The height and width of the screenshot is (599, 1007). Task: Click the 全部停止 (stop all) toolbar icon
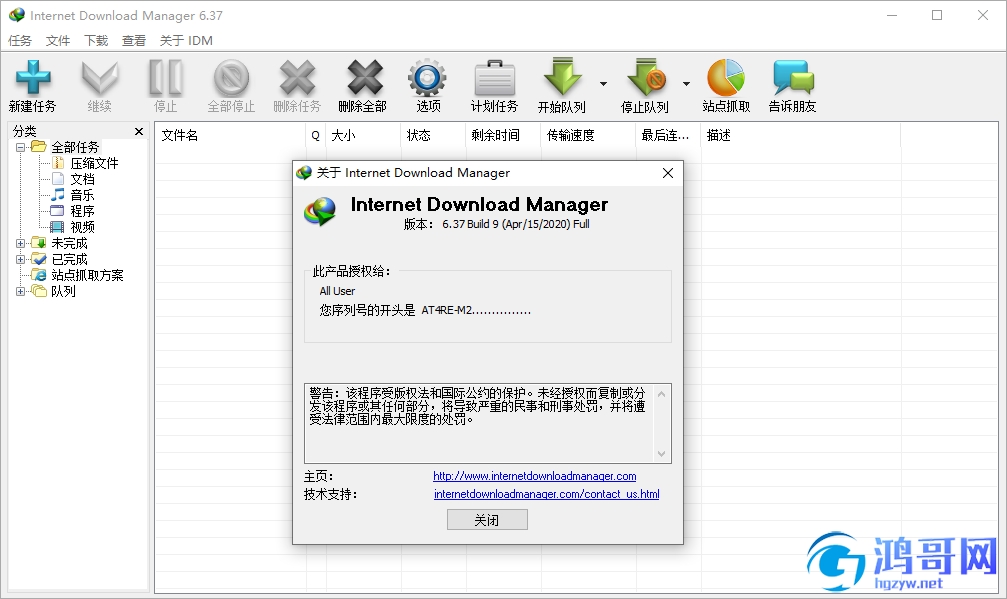[231, 78]
